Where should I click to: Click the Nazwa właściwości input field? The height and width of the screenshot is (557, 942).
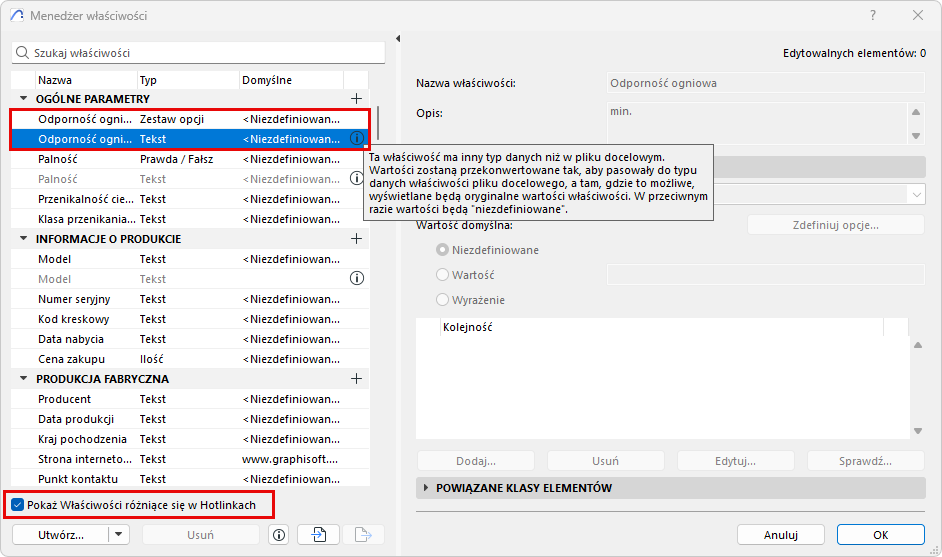click(x=765, y=83)
